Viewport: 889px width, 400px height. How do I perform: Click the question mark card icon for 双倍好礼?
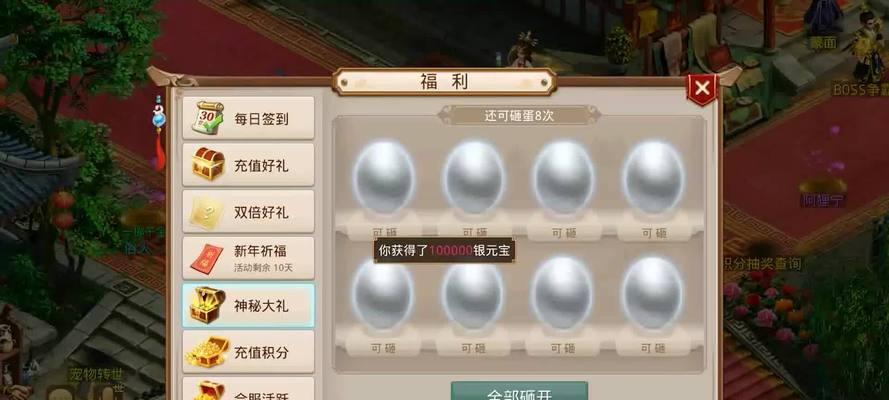pyautogui.click(x=206, y=212)
